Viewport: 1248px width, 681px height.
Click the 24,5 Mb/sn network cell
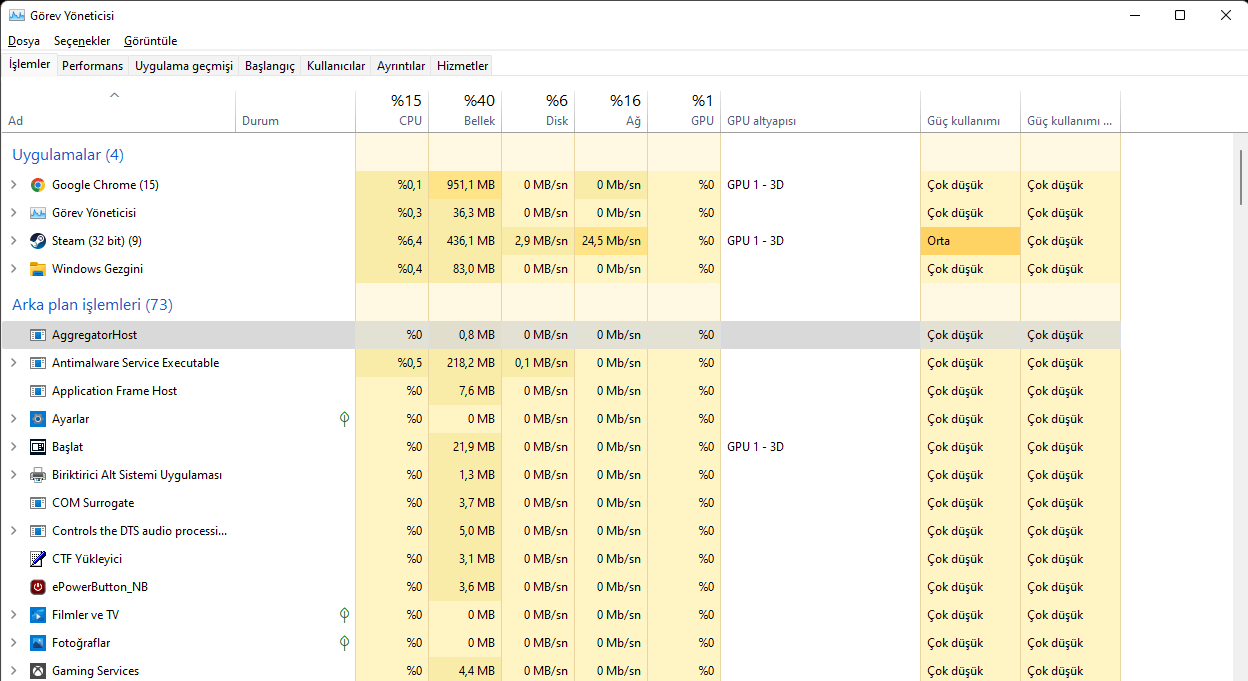pos(611,241)
